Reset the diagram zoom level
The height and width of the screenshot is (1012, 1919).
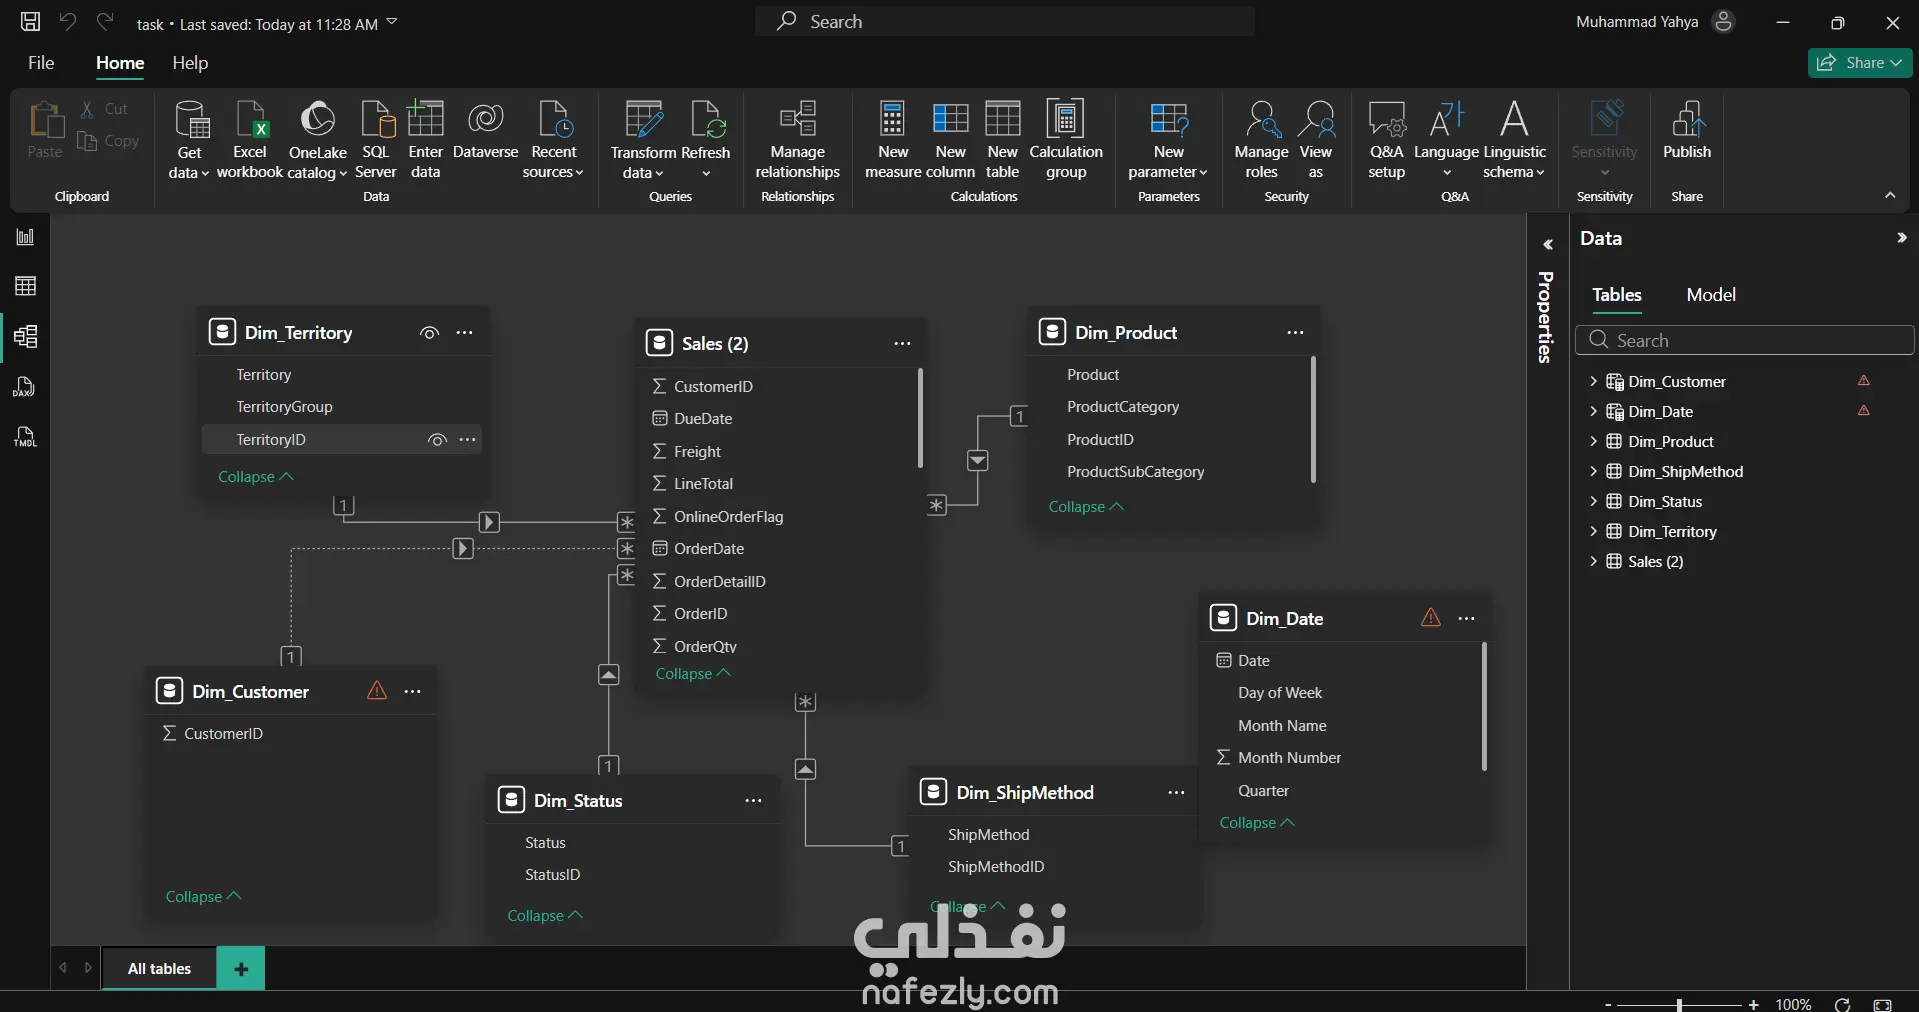1843,1004
